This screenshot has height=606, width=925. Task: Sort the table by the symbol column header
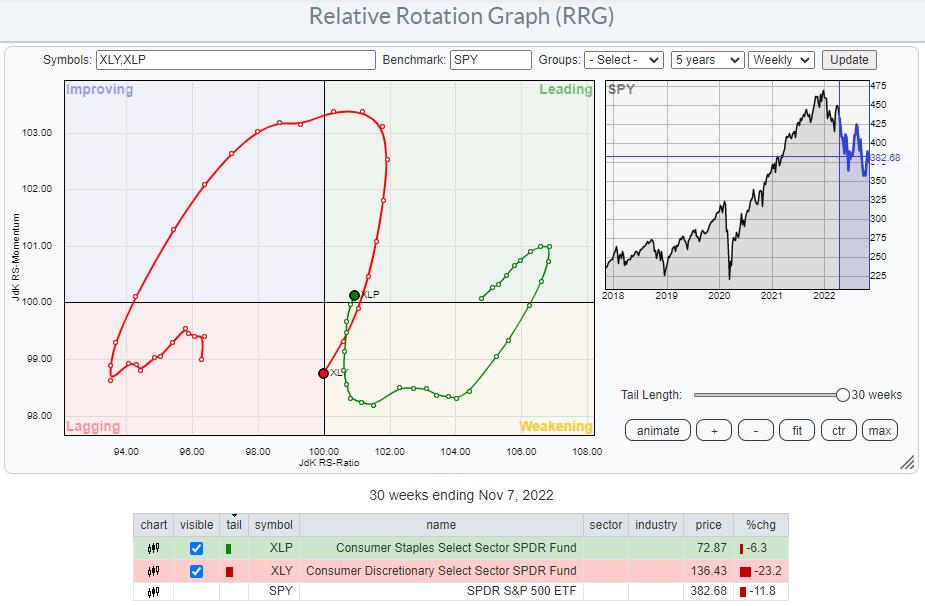click(x=273, y=525)
